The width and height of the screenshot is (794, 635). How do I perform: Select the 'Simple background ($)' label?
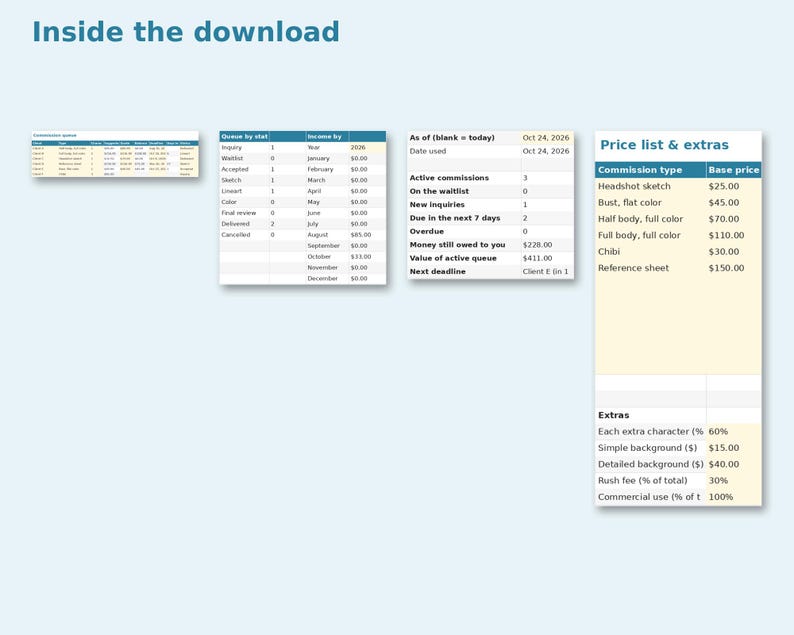coord(647,448)
